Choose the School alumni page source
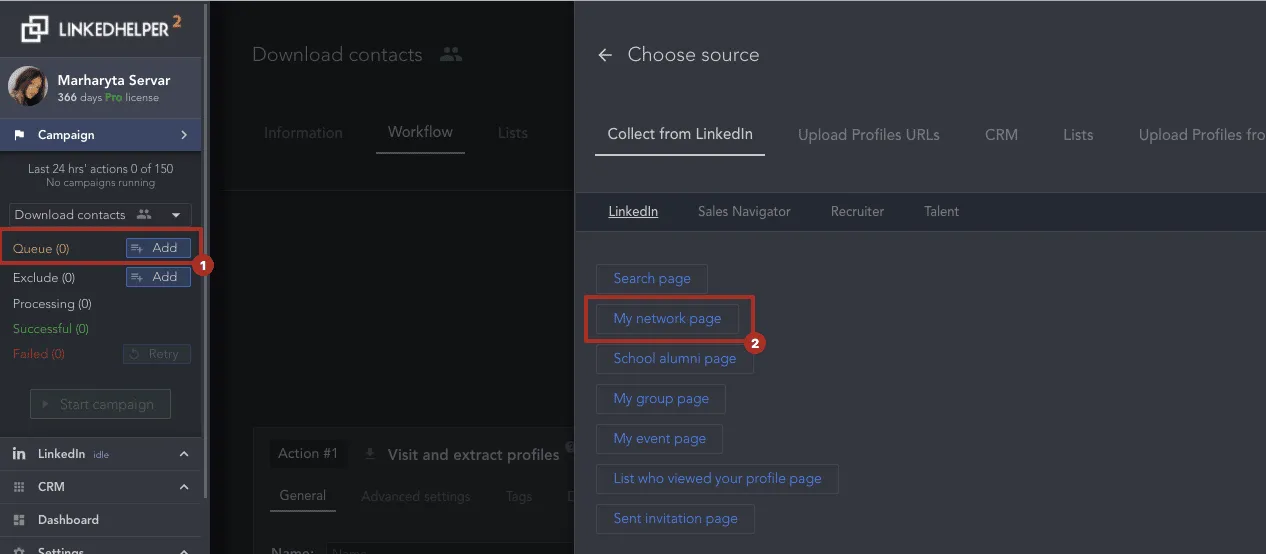This screenshot has height=554, width=1266. 675,359
